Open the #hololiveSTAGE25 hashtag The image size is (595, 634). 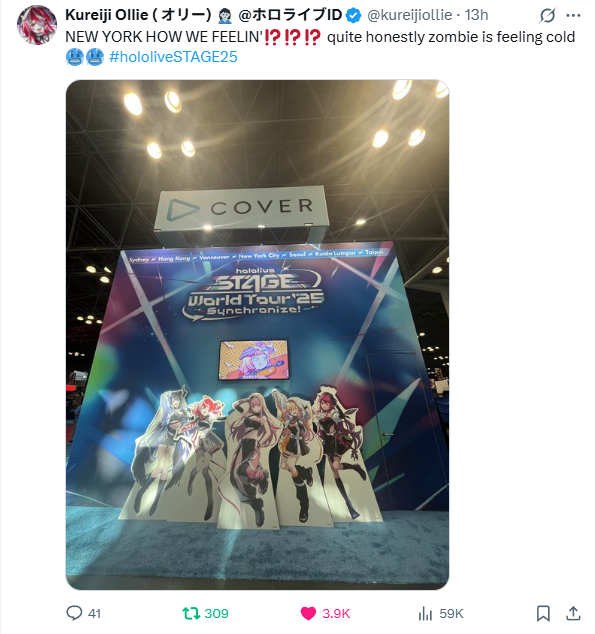(x=173, y=57)
